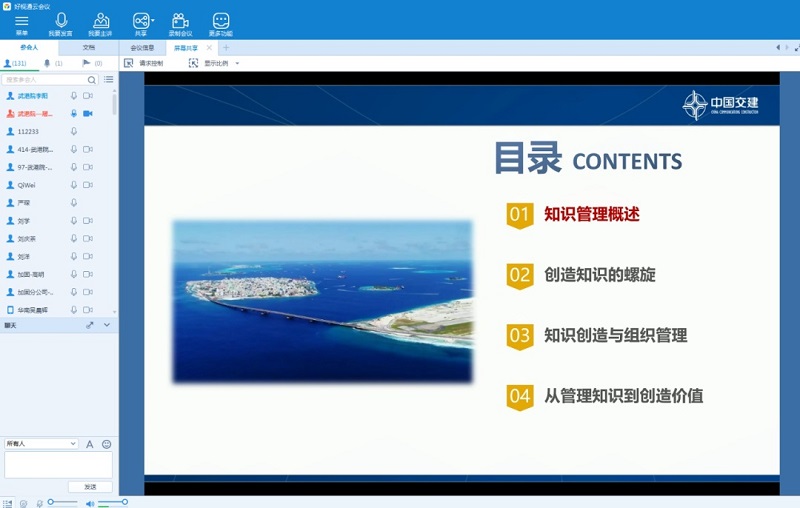Pop out the chat panel

click(x=90, y=325)
